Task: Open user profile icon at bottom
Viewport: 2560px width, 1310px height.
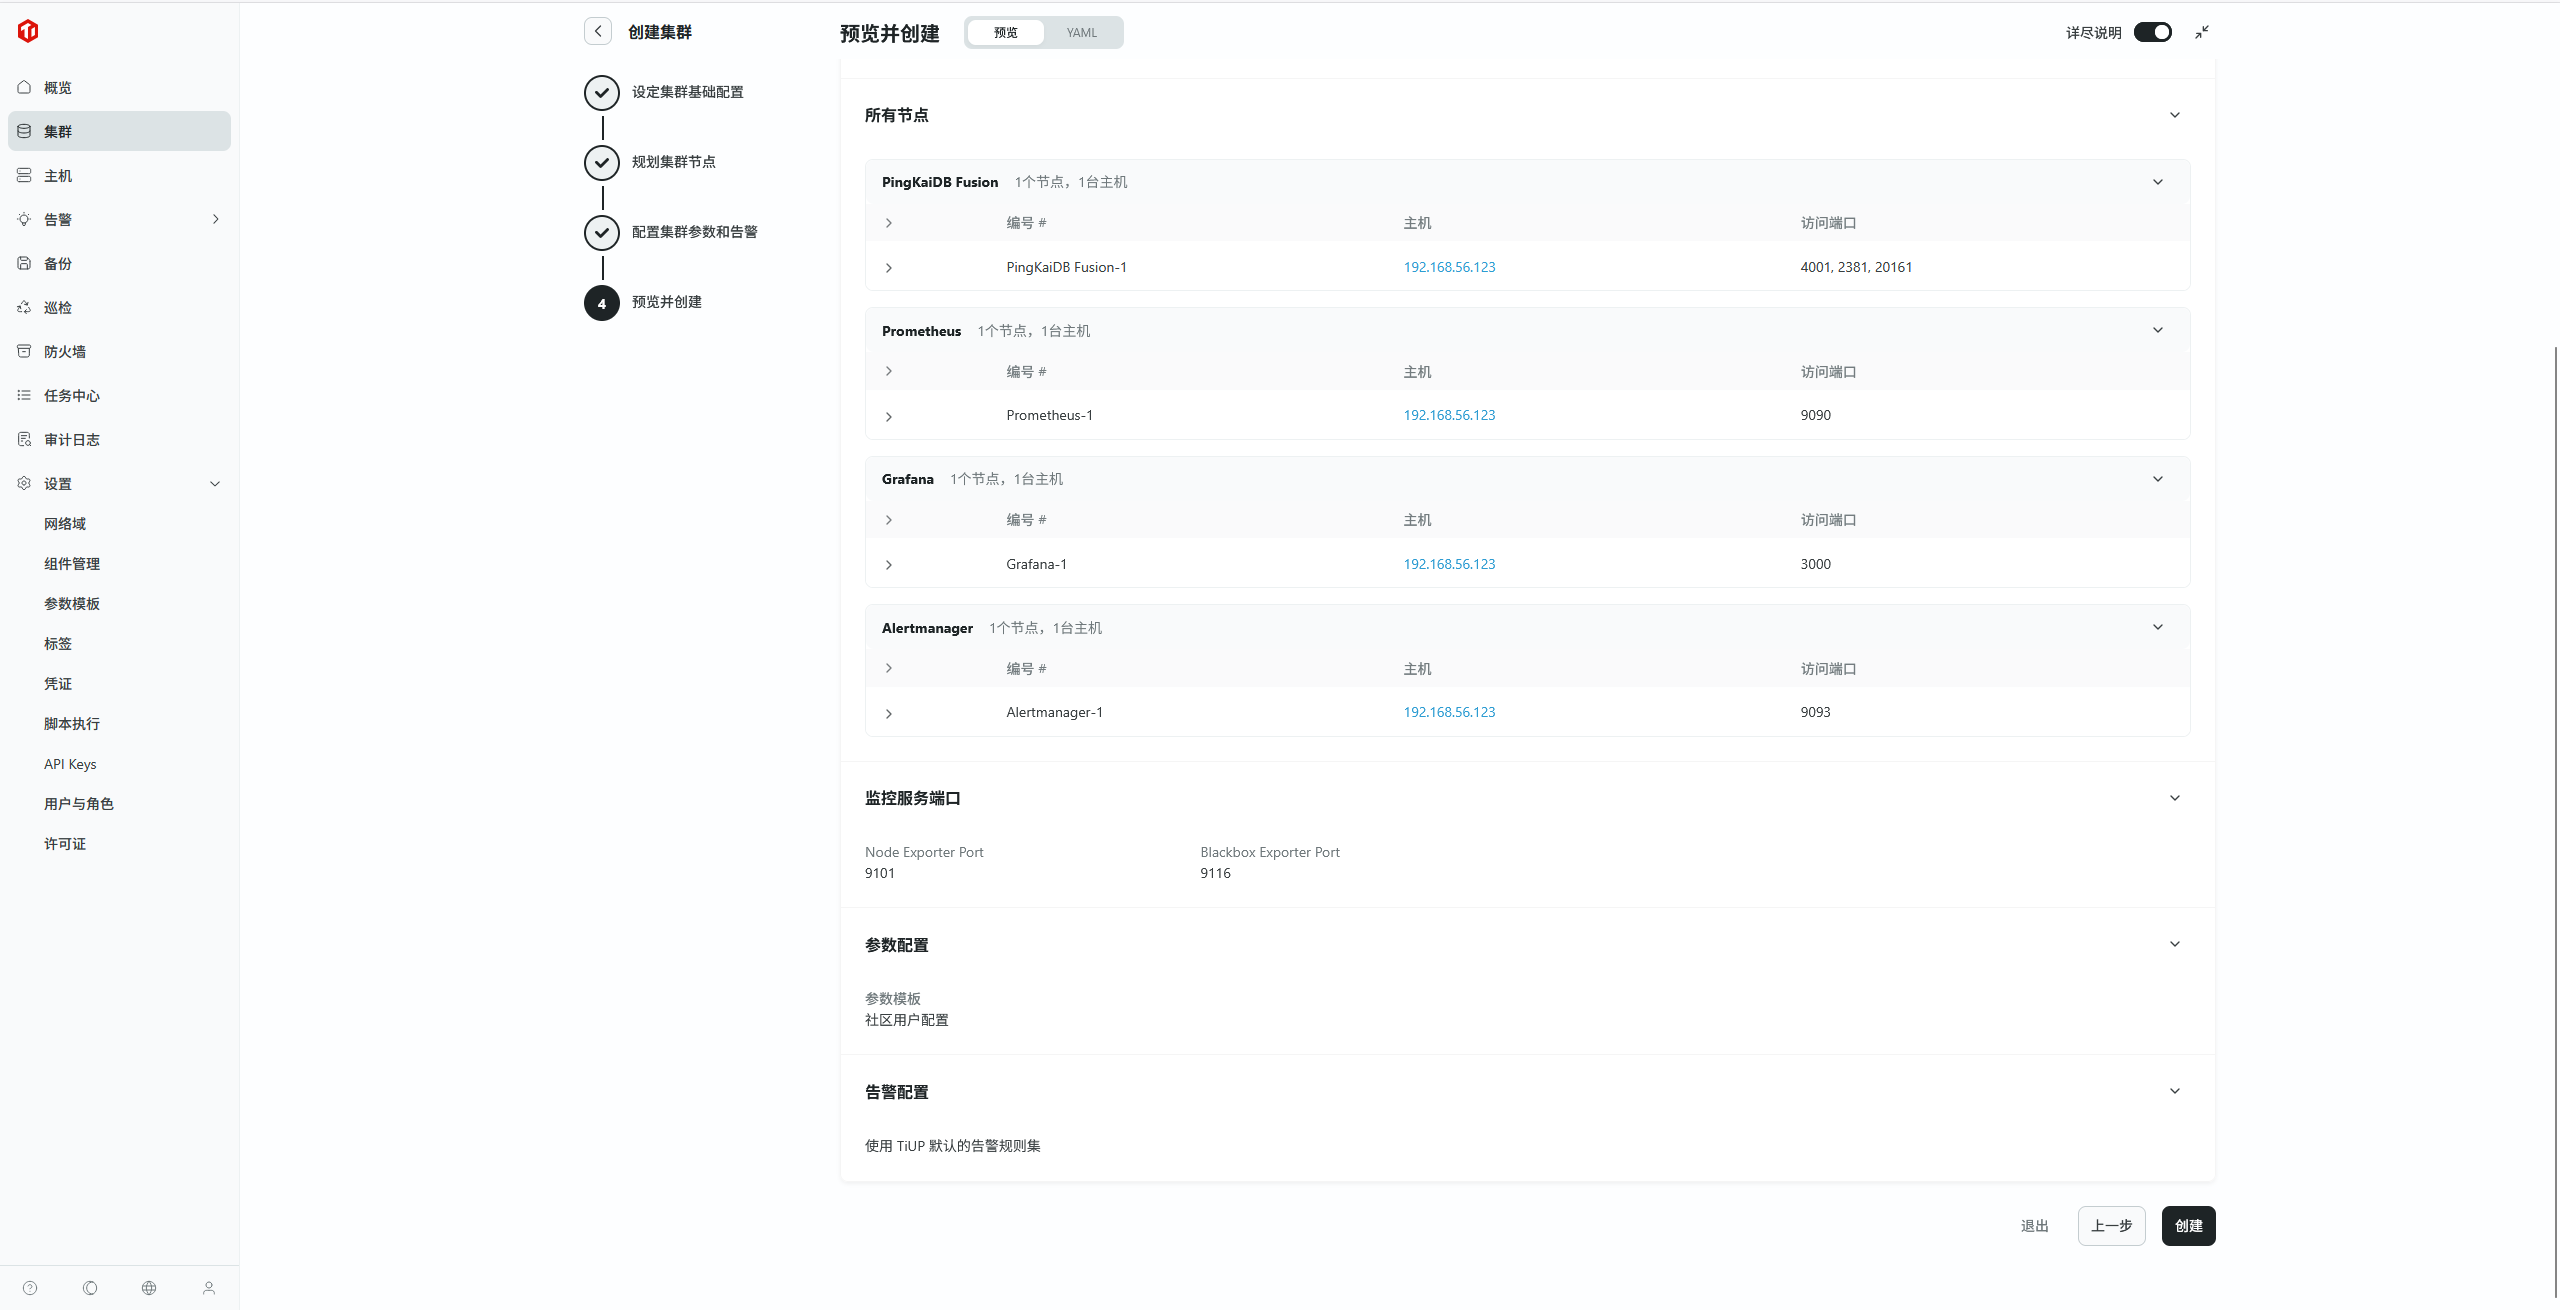Action: click(x=209, y=1288)
